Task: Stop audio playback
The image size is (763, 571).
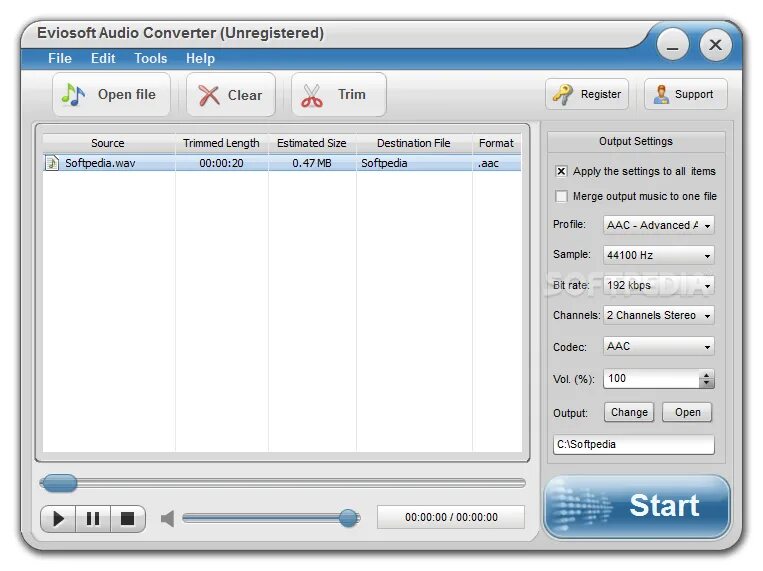Action: coord(128,519)
